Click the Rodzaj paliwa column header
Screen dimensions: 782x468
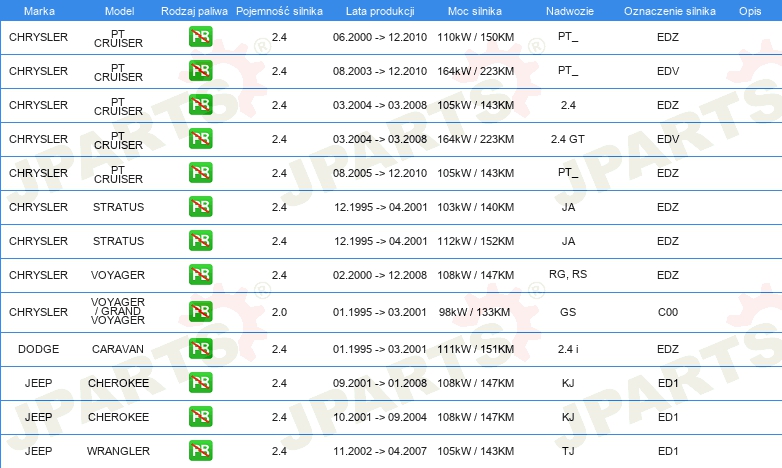coord(194,11)
